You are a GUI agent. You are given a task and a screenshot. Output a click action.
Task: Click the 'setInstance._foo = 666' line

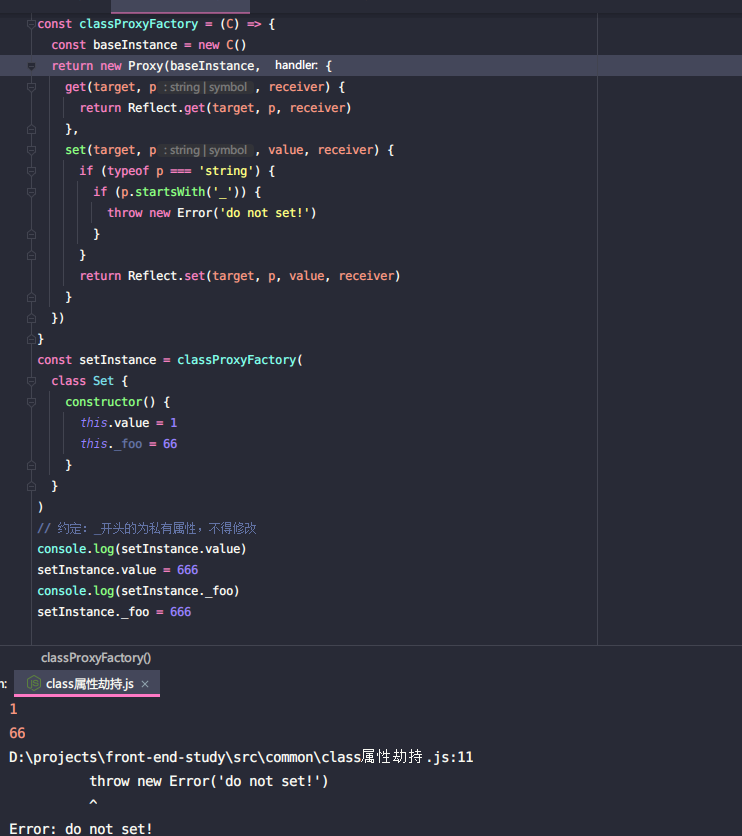point(114,612)
